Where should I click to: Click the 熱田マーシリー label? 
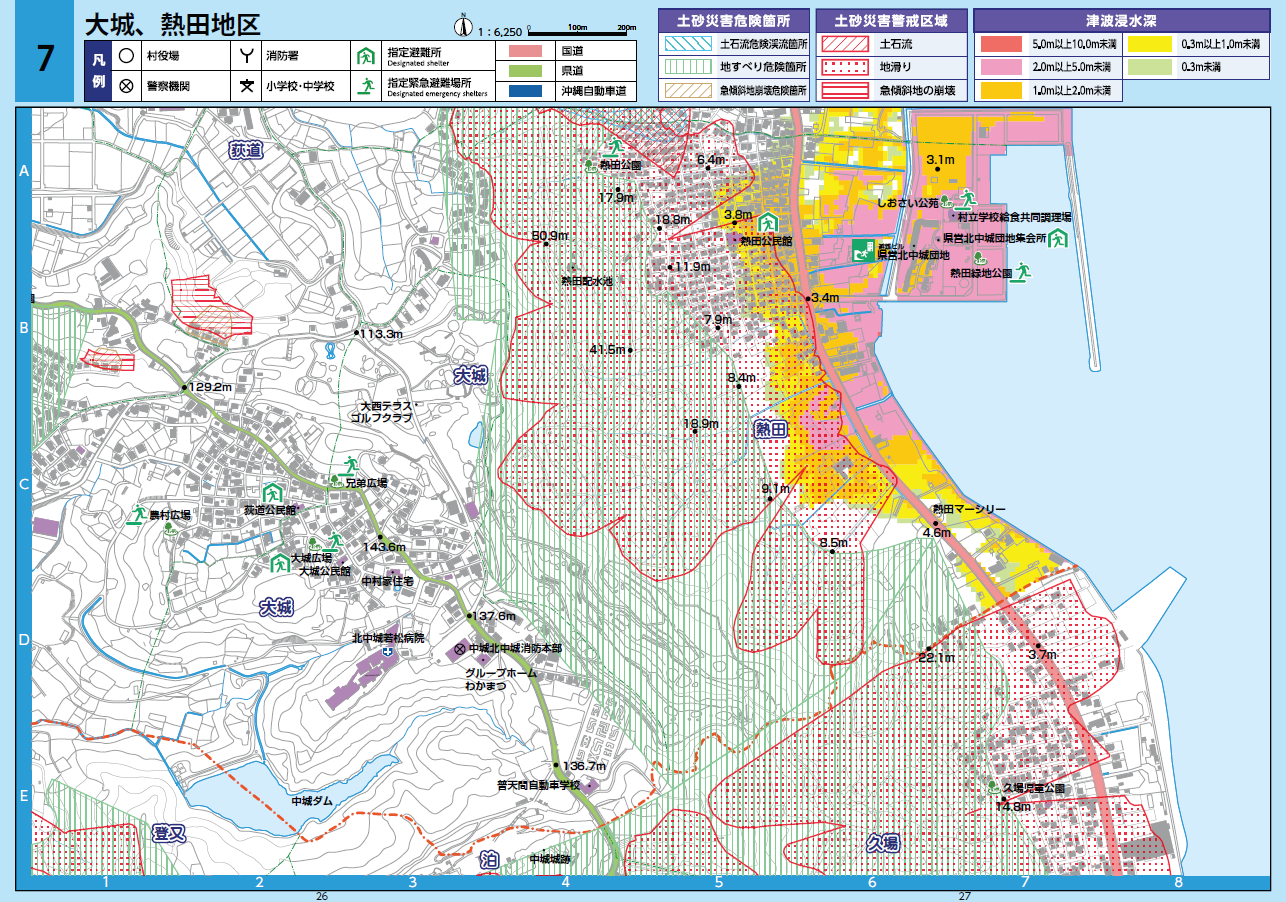[x=970, y=510]
